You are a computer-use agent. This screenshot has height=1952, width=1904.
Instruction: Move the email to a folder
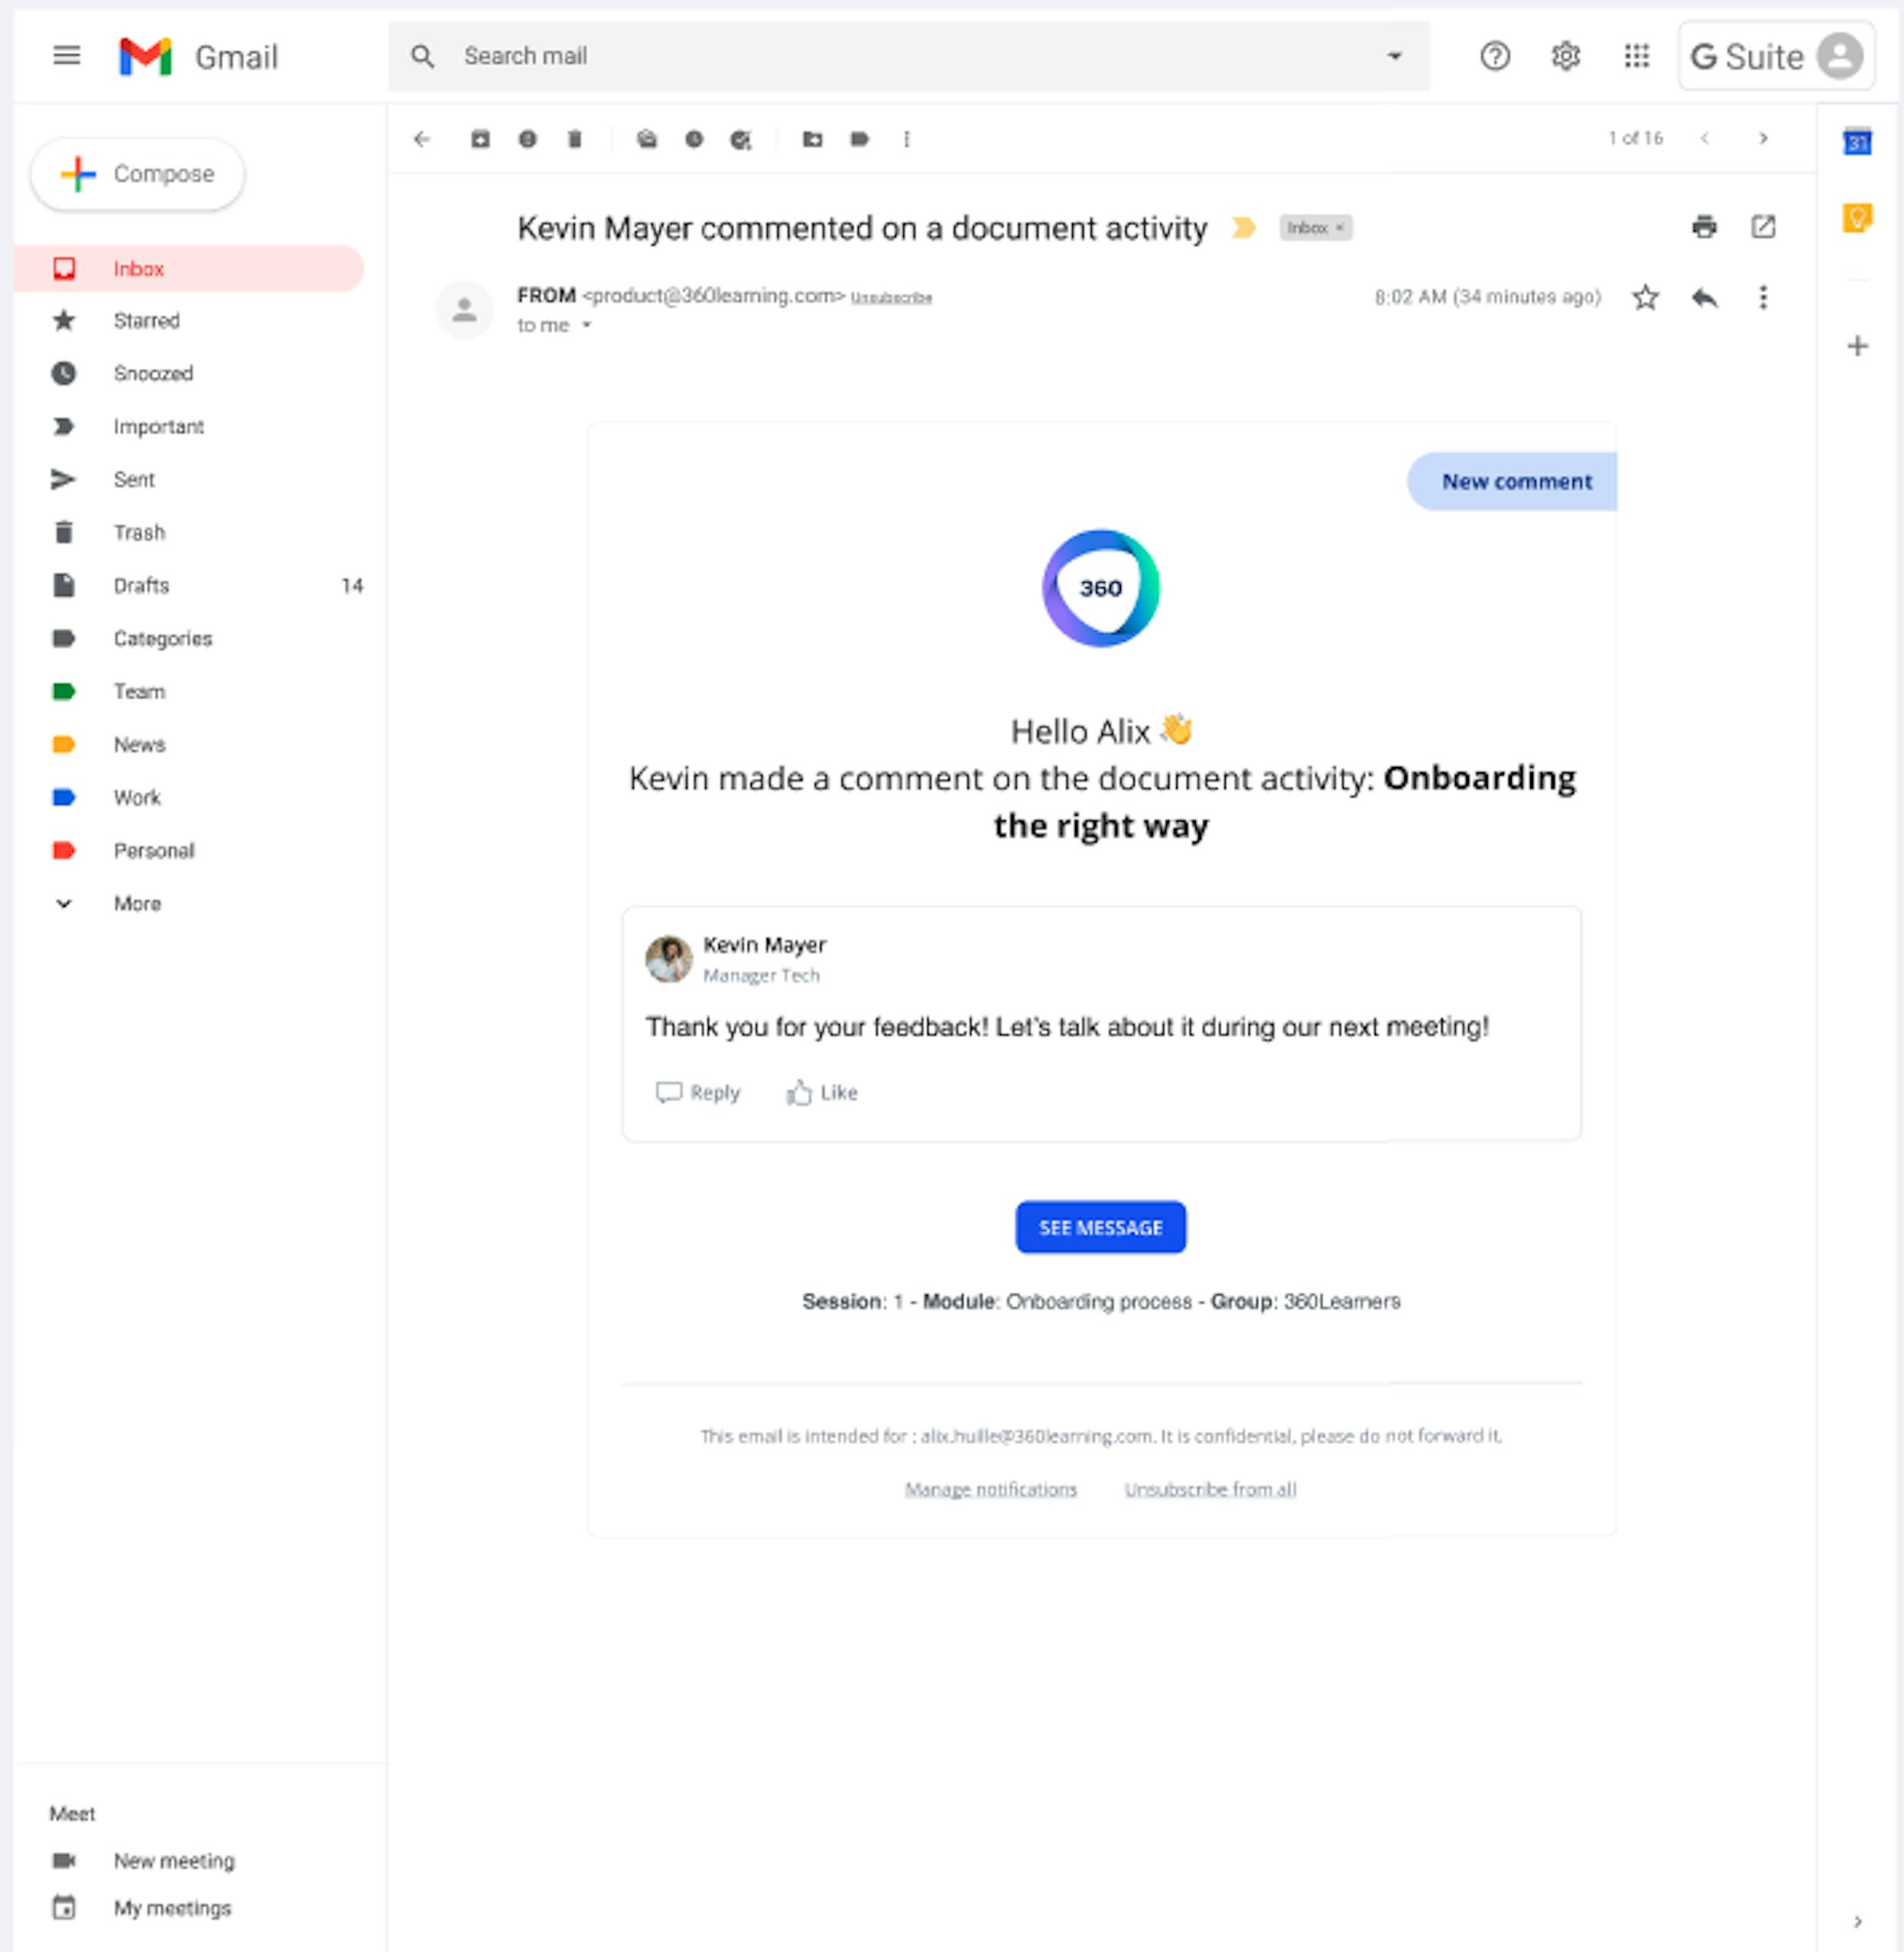(812, 139)
